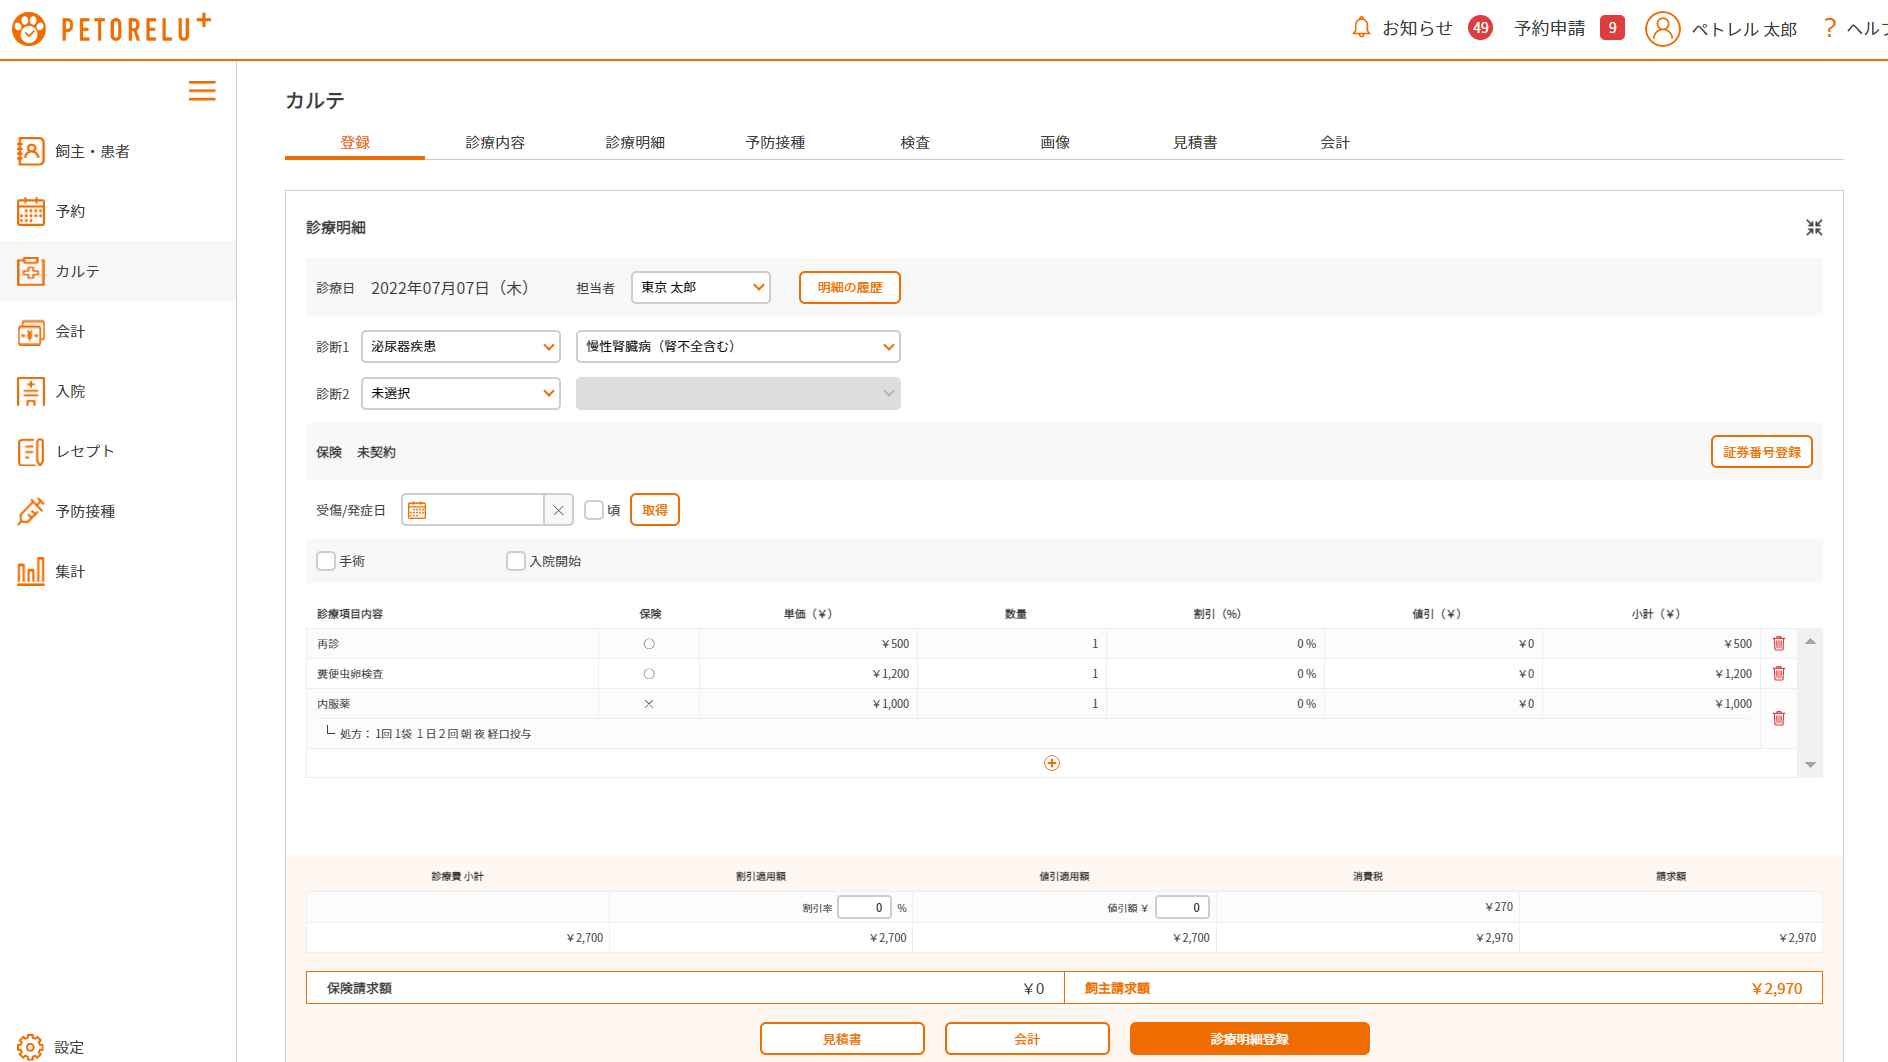
Task: Collapse sidebar with hamburger menu icon
Action: tap(202, 91)
